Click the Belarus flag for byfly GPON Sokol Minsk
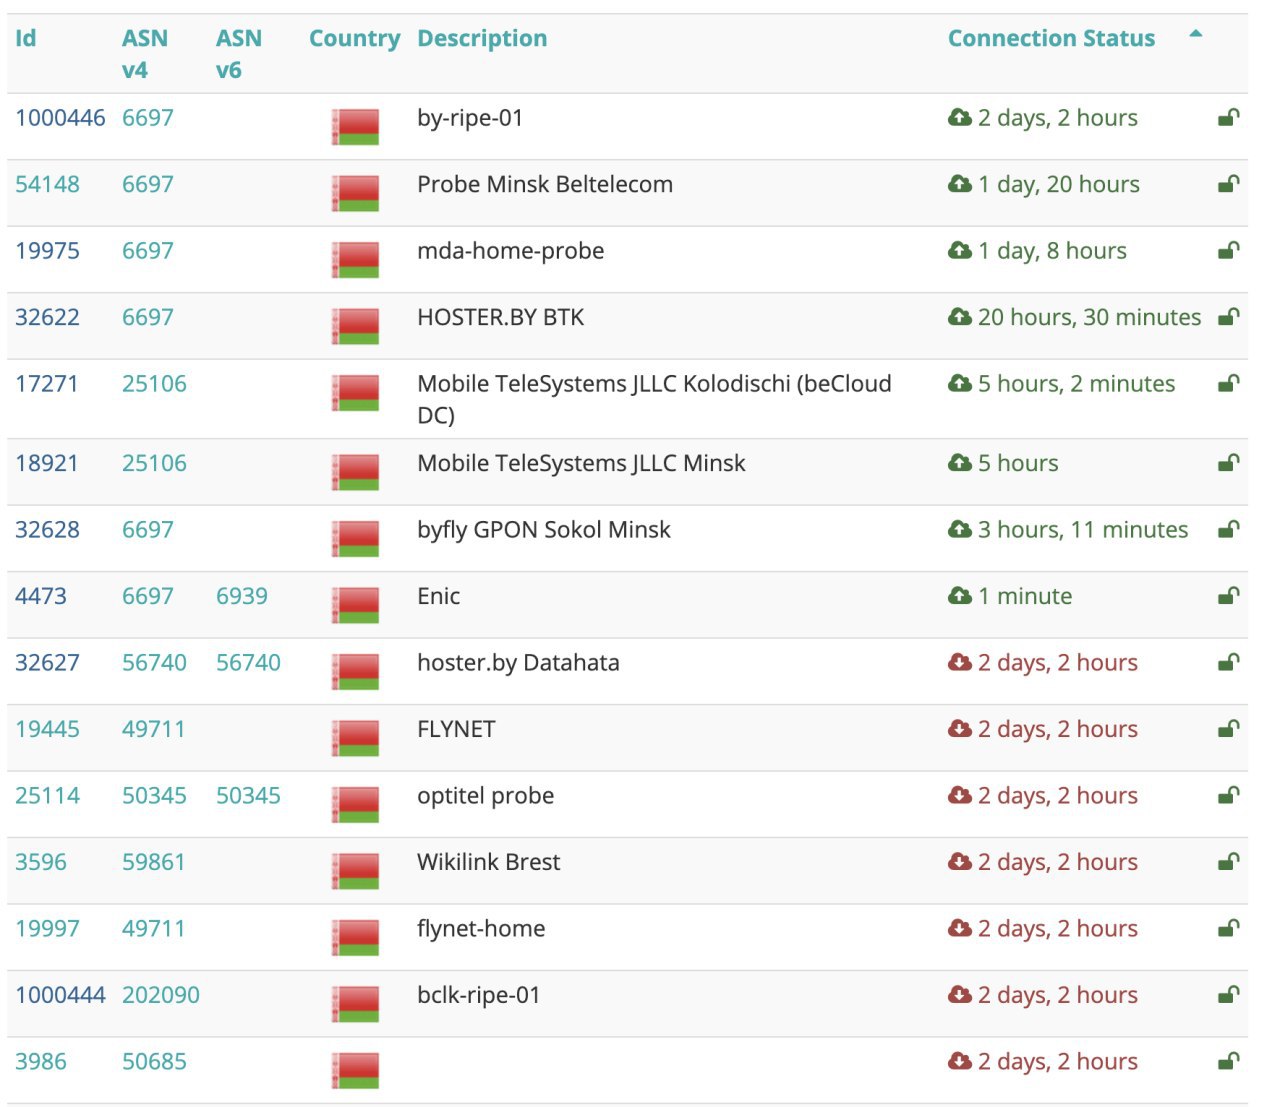 355,539
